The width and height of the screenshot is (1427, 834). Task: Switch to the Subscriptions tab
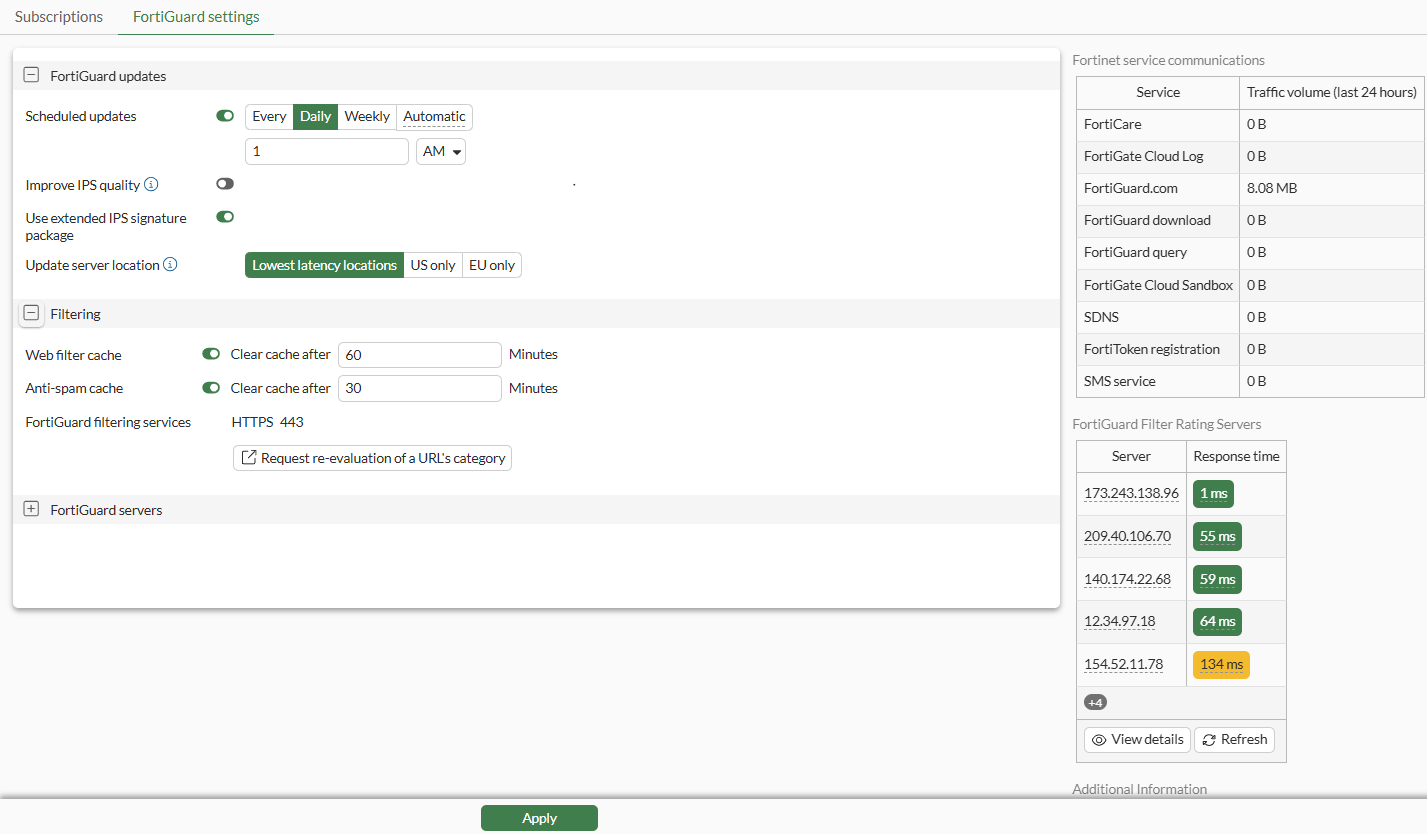click(59, 17)
